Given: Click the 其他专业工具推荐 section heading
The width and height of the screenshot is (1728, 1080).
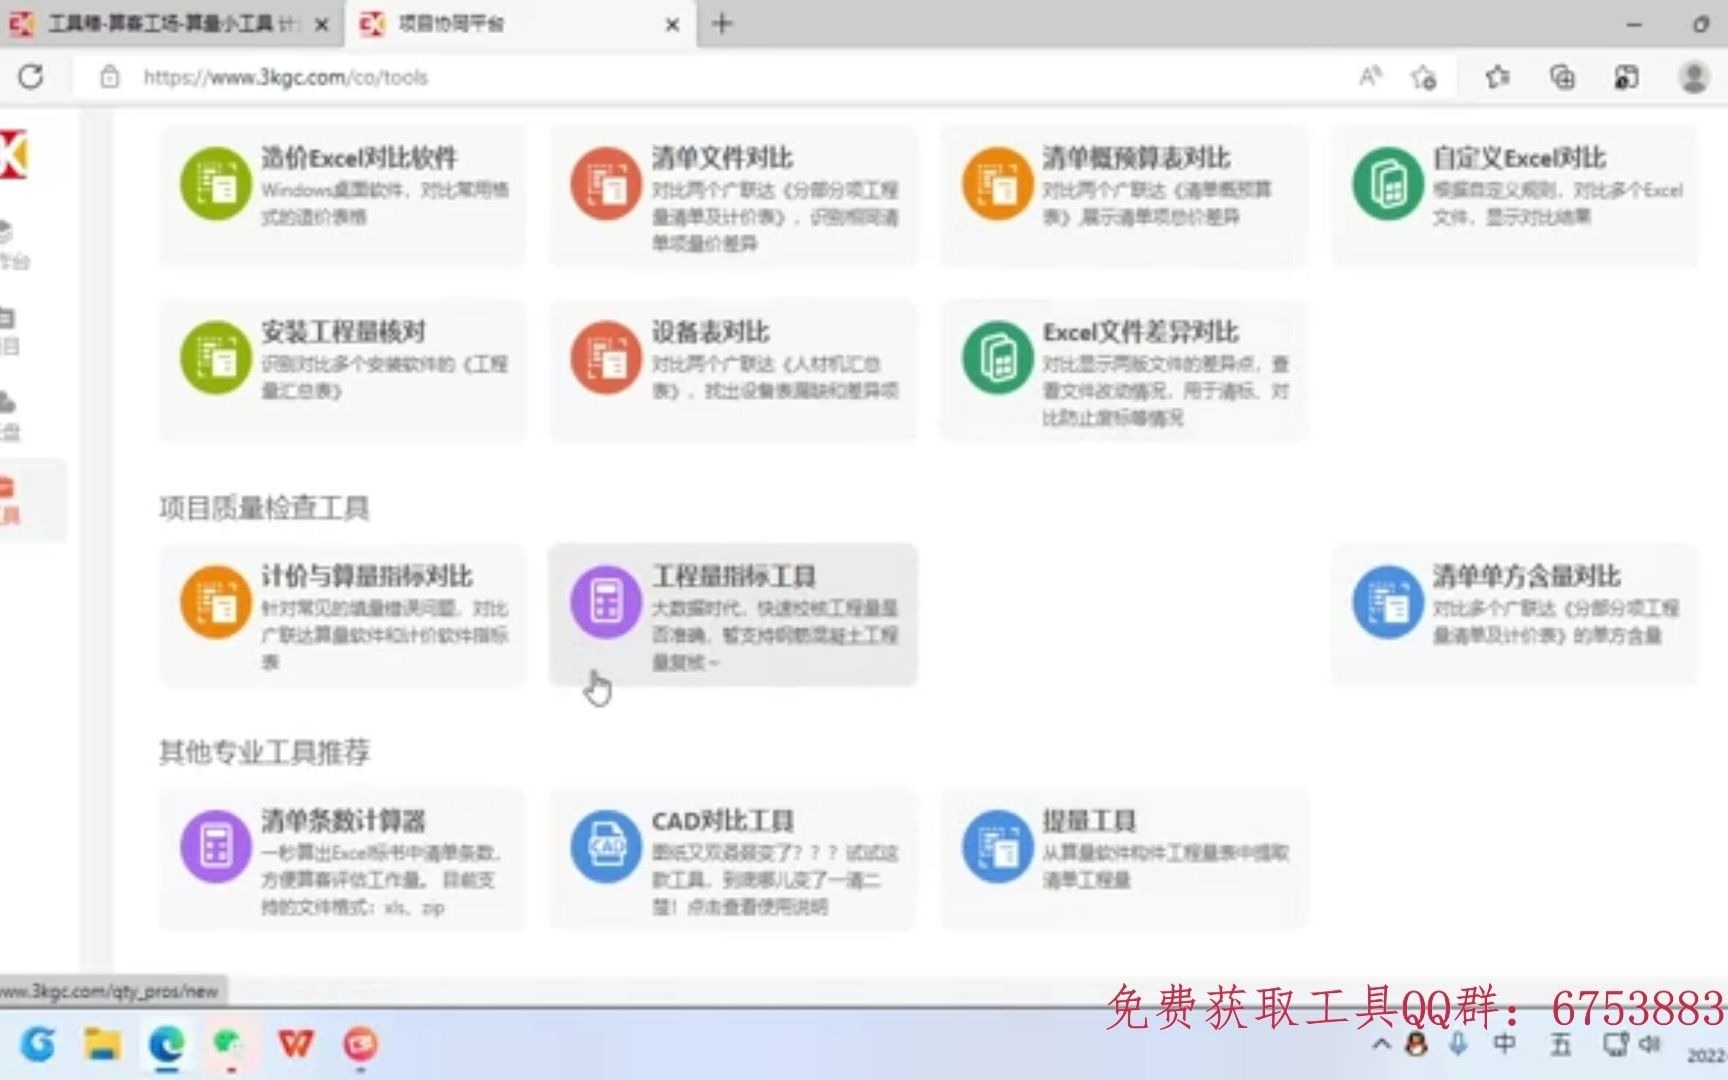Looking at the screenshot, I should (264, 751).
